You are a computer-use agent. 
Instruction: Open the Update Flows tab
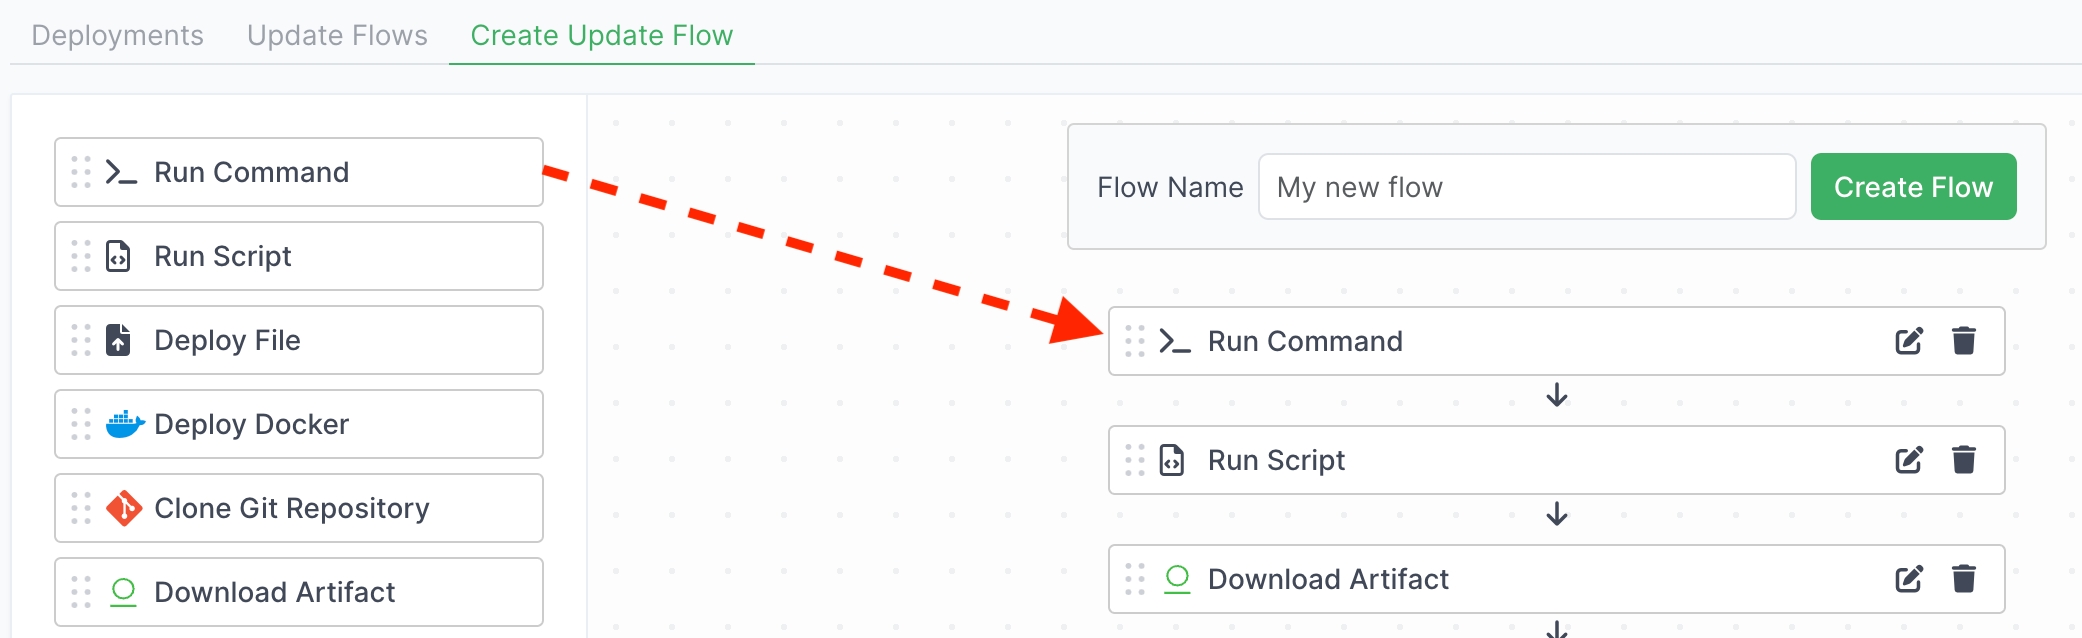(x=337, y=35)
